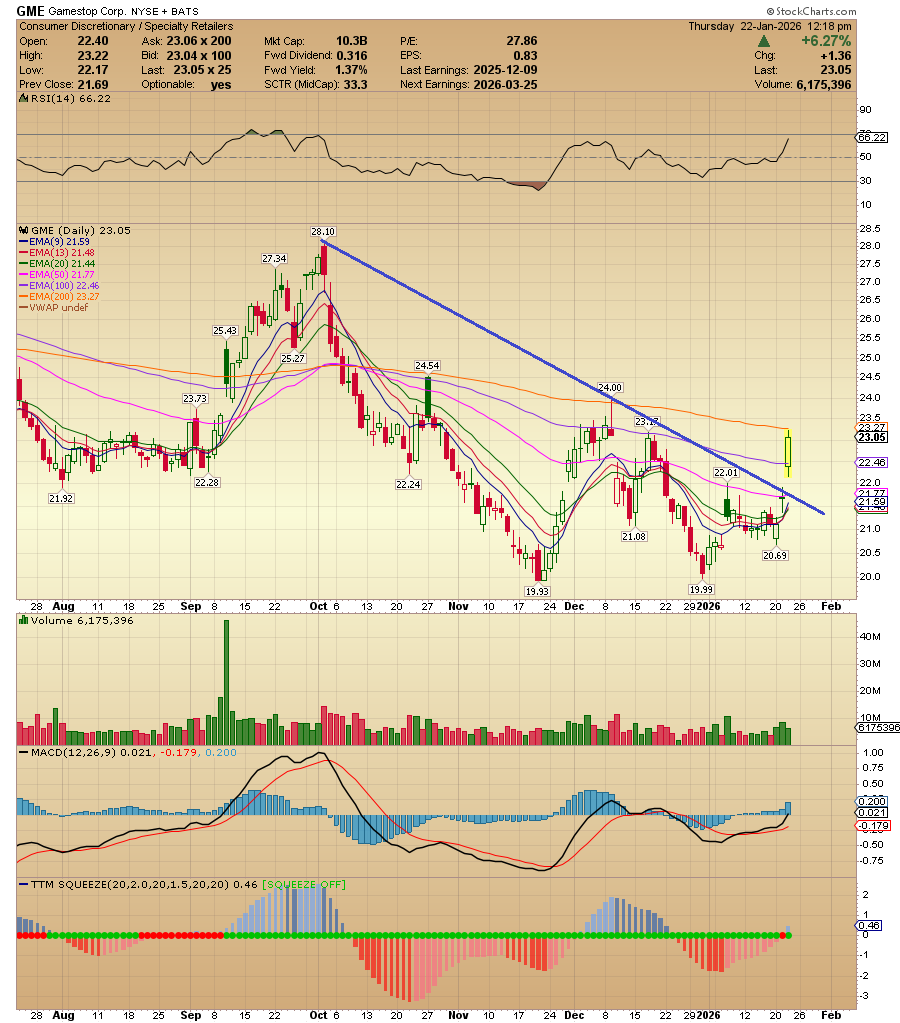The width and height of the screenshot is (900, 1023).
Task: Toggle EMA(50) line visibility in legend
Action: coord(22,274)
